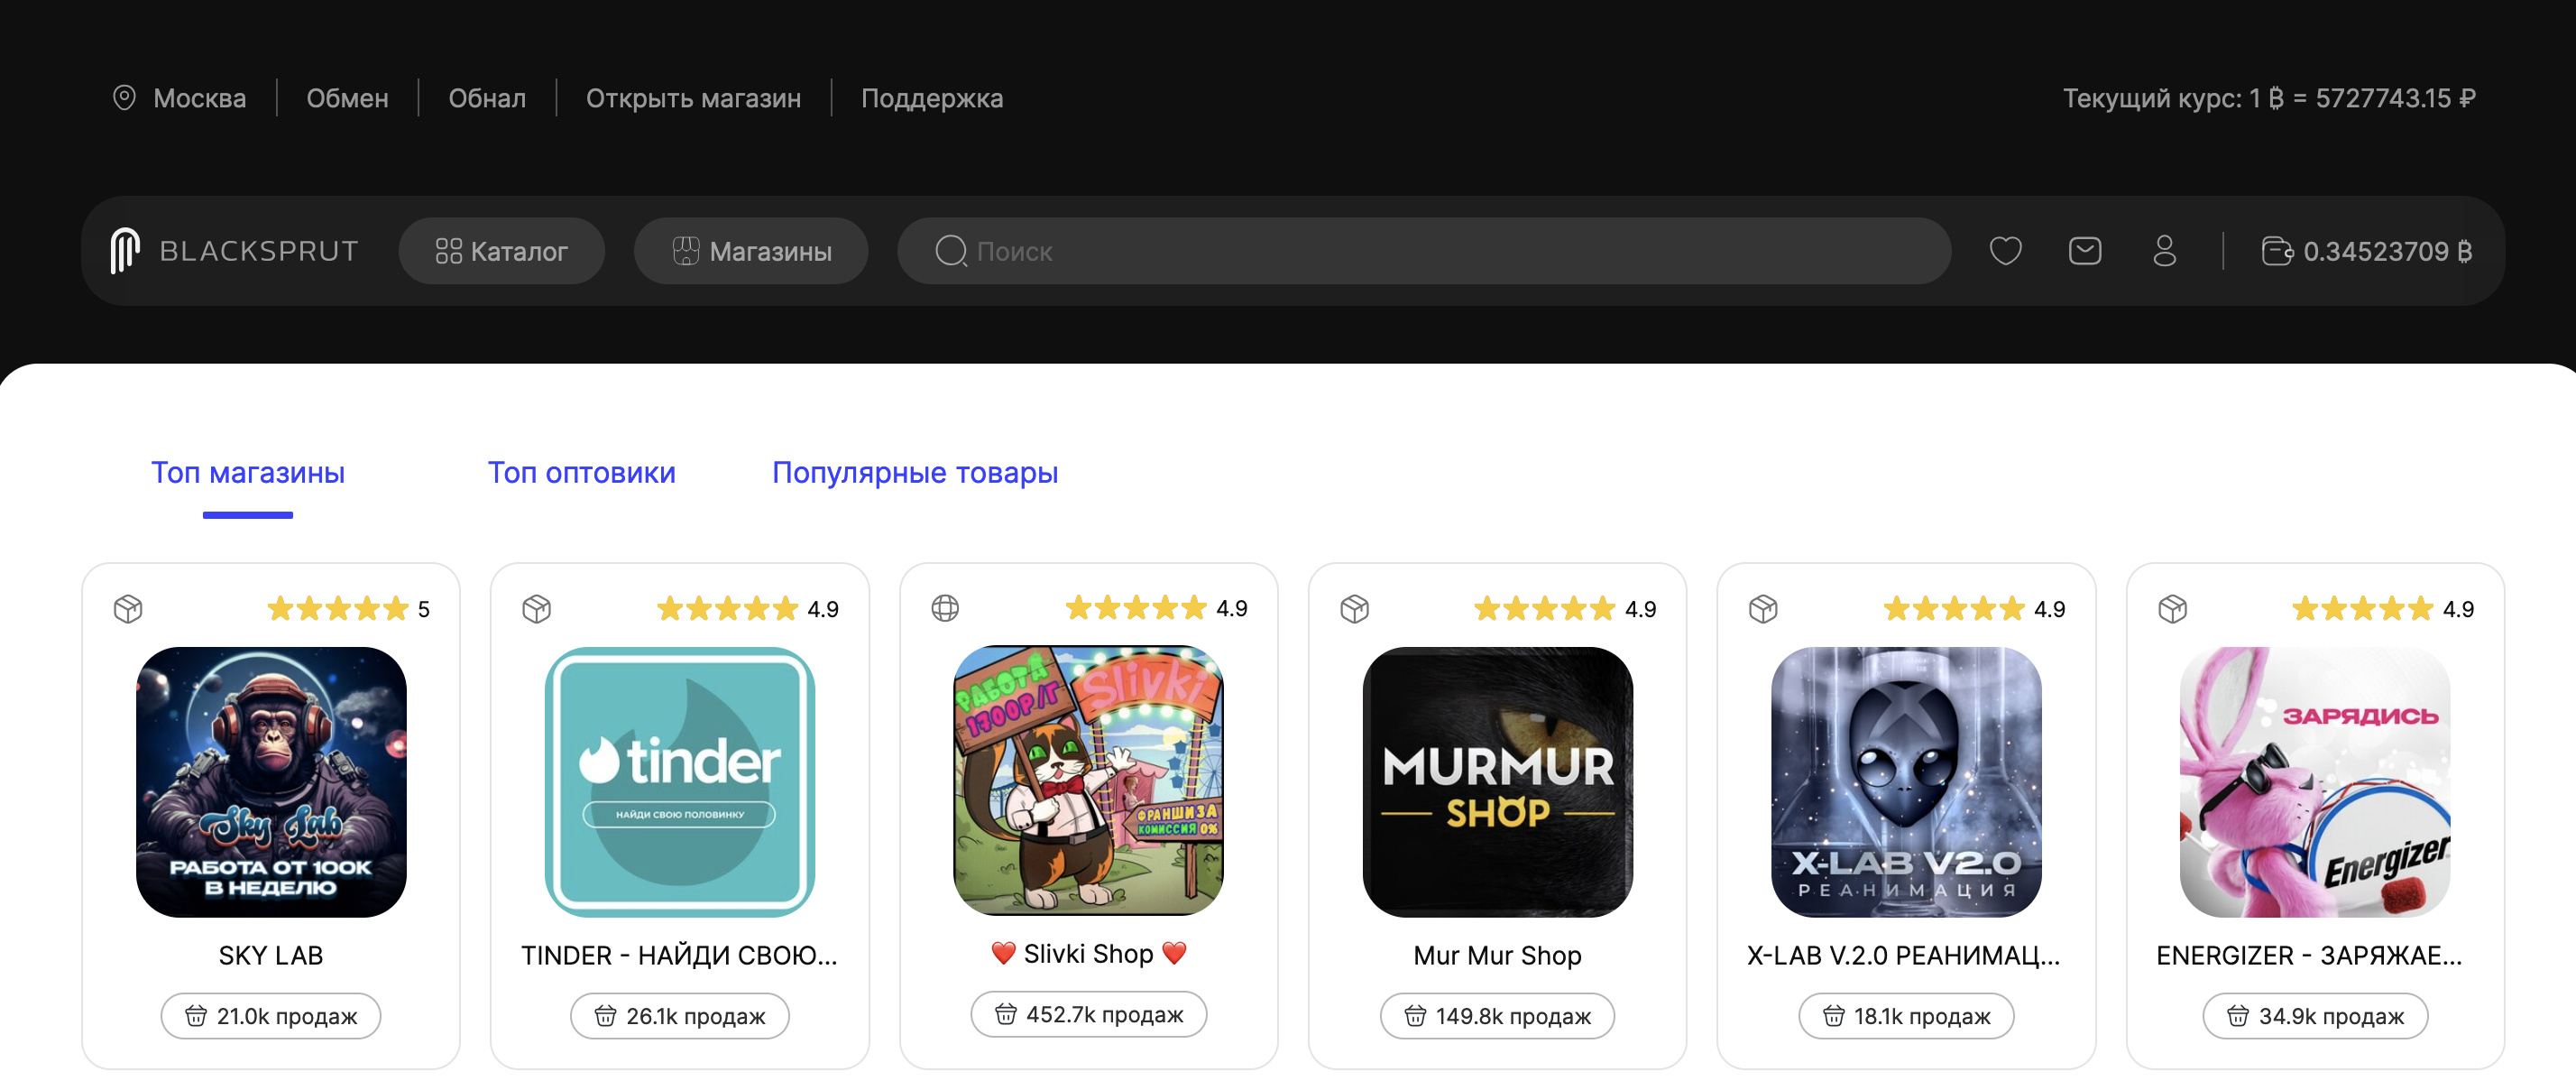Open the MURMUR SHOP thumbnail
The image size is (2576, 1090).
coord(1498,782)
